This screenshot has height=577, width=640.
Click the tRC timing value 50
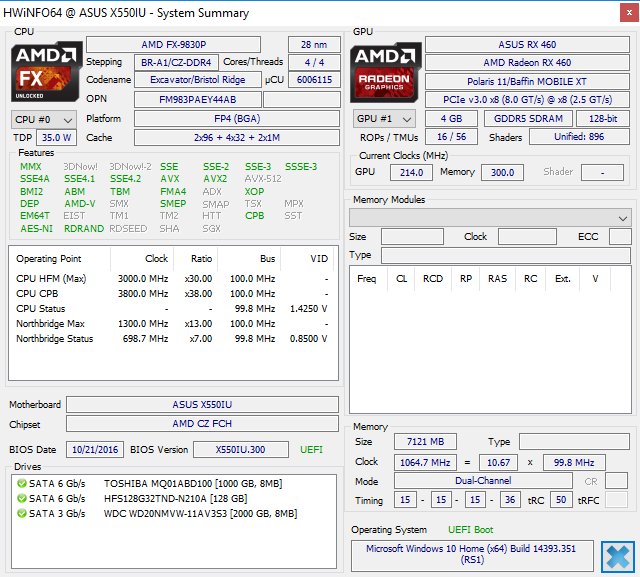point(561,500)
